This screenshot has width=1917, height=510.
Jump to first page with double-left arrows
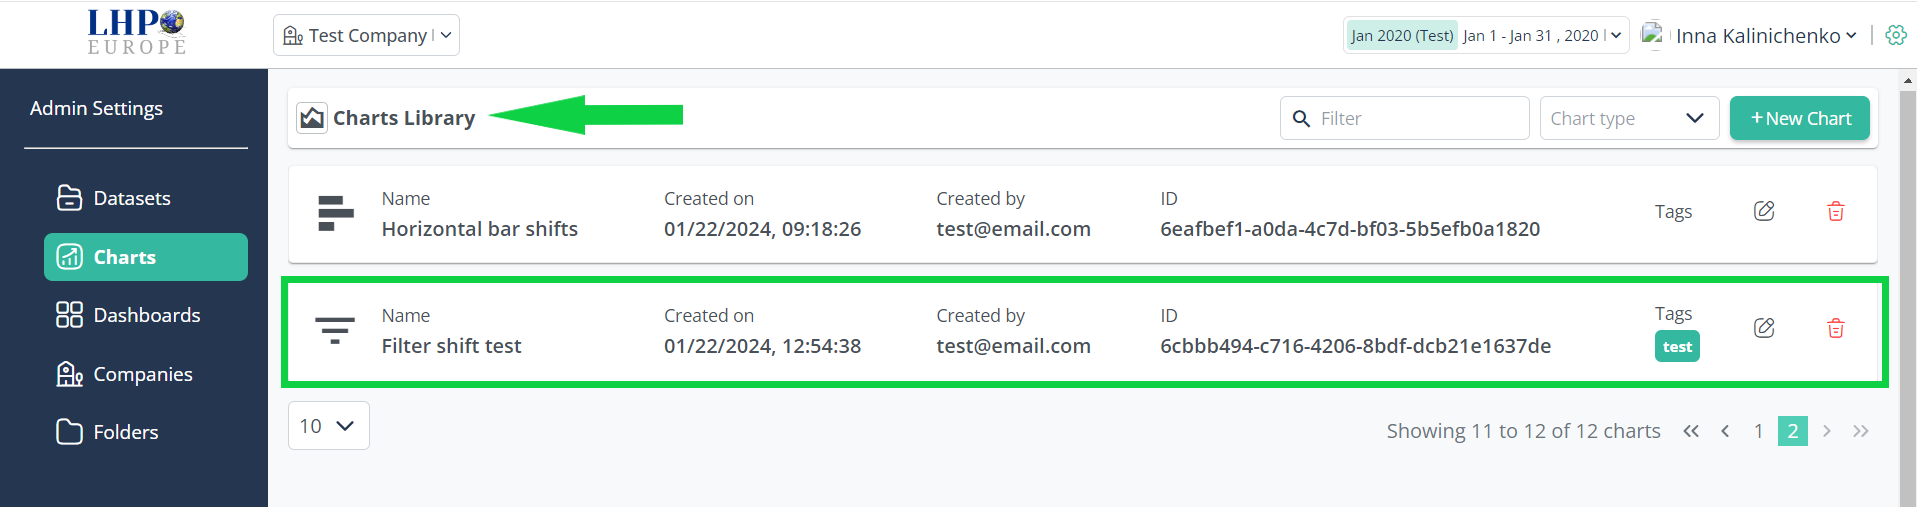click(1691, 431)
